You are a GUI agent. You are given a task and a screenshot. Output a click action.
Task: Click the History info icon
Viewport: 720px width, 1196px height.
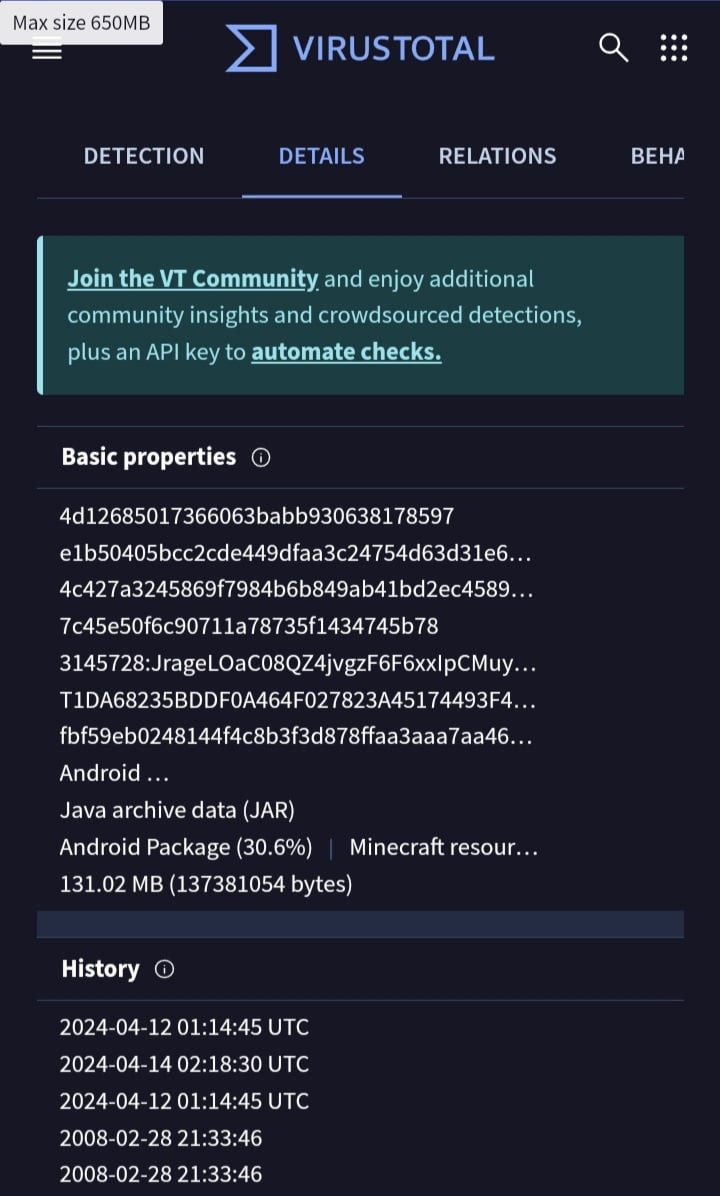coord(164,969)
